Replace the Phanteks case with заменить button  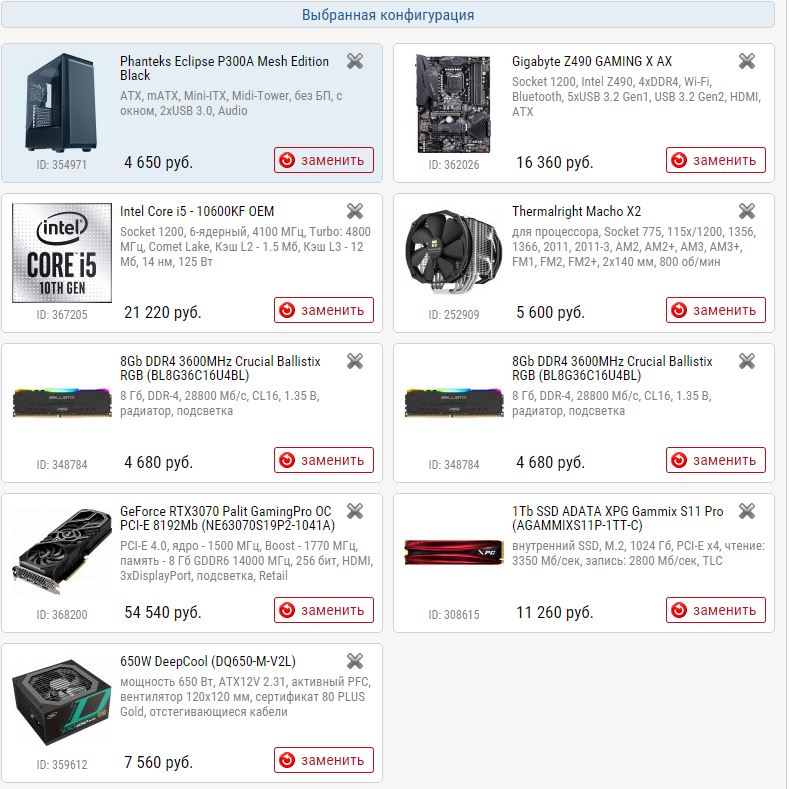[324, 160]
